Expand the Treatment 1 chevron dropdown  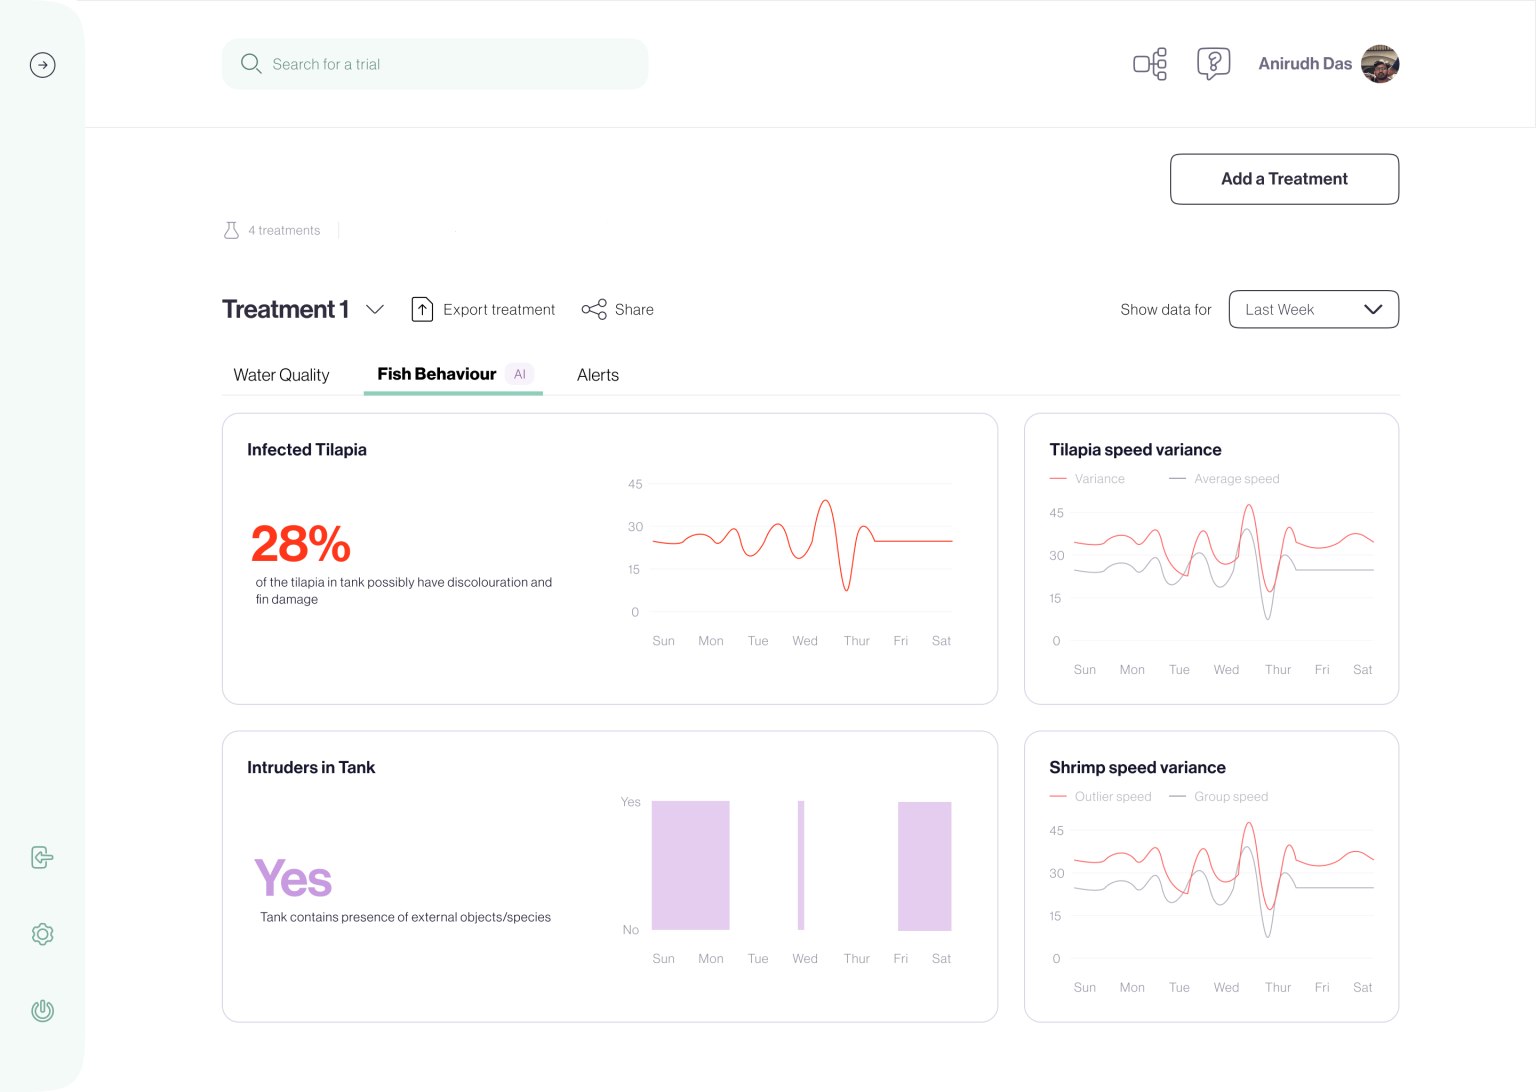(375, 310)
